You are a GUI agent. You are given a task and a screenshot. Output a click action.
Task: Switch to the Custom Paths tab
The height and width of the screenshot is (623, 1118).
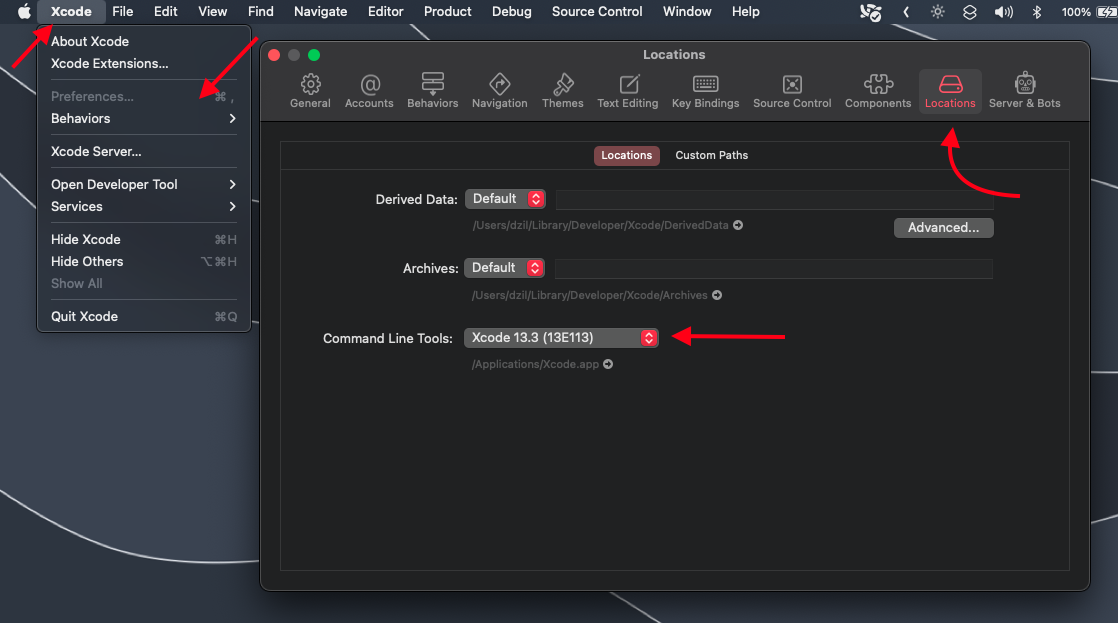tap(711, 155)
